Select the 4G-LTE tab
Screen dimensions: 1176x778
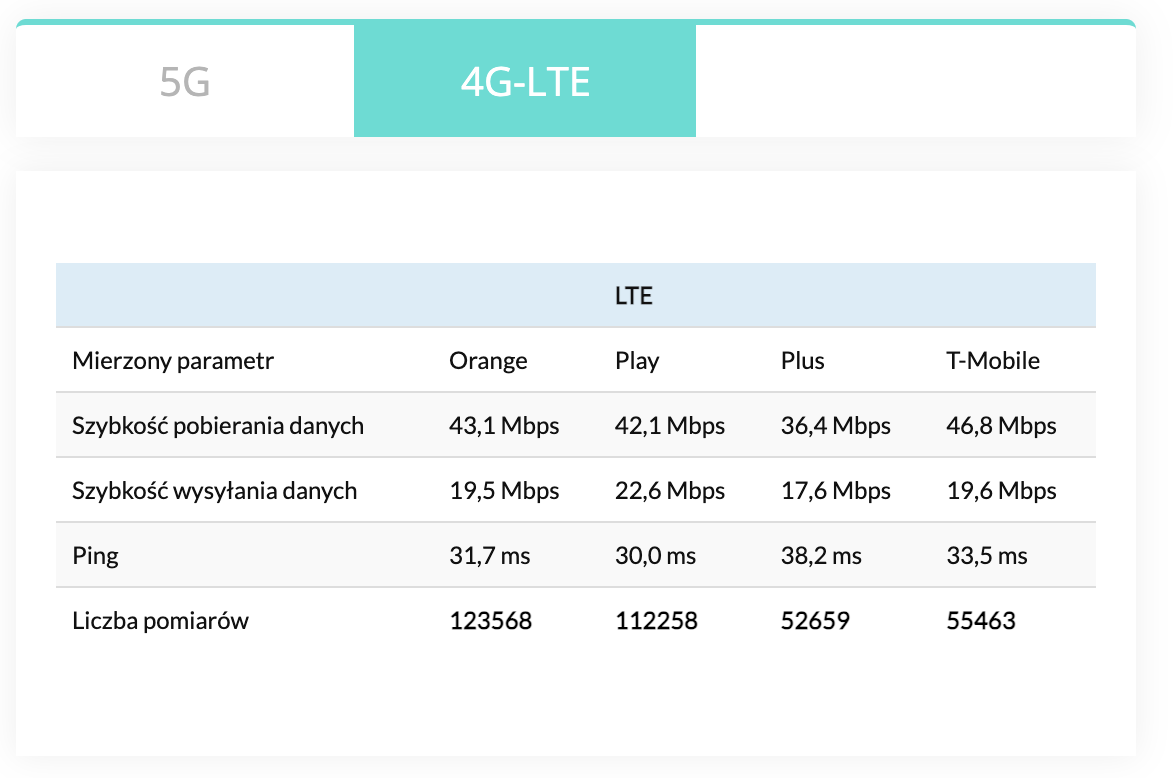[x=525, y=82]
